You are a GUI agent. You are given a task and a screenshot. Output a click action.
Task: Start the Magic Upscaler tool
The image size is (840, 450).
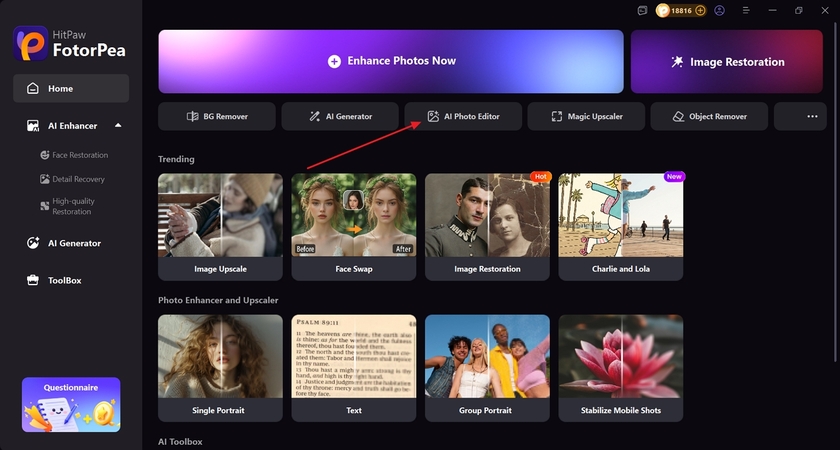(x=586, y=116)
